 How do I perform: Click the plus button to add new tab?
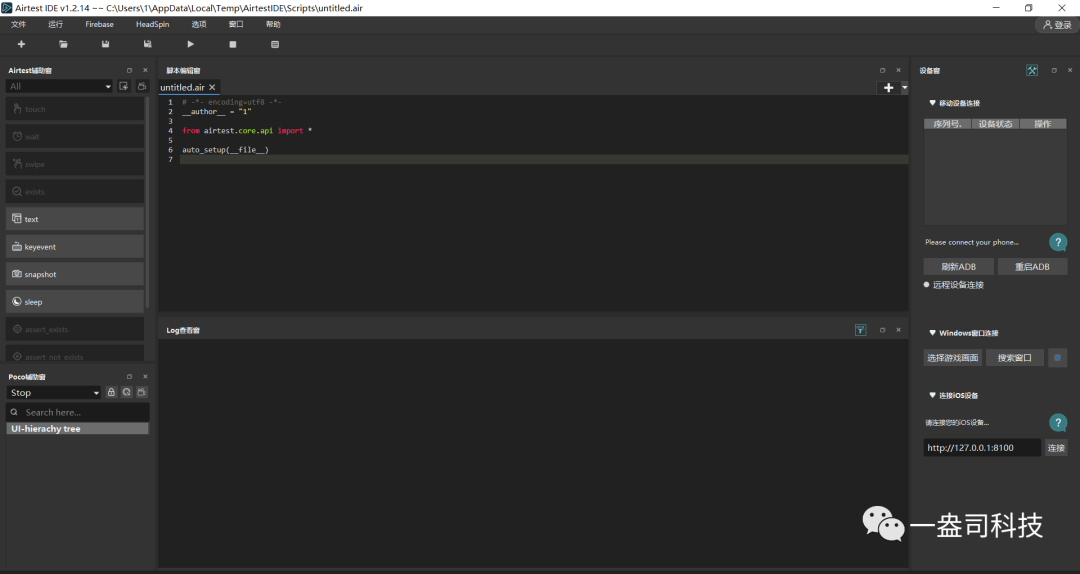(889, 88)
